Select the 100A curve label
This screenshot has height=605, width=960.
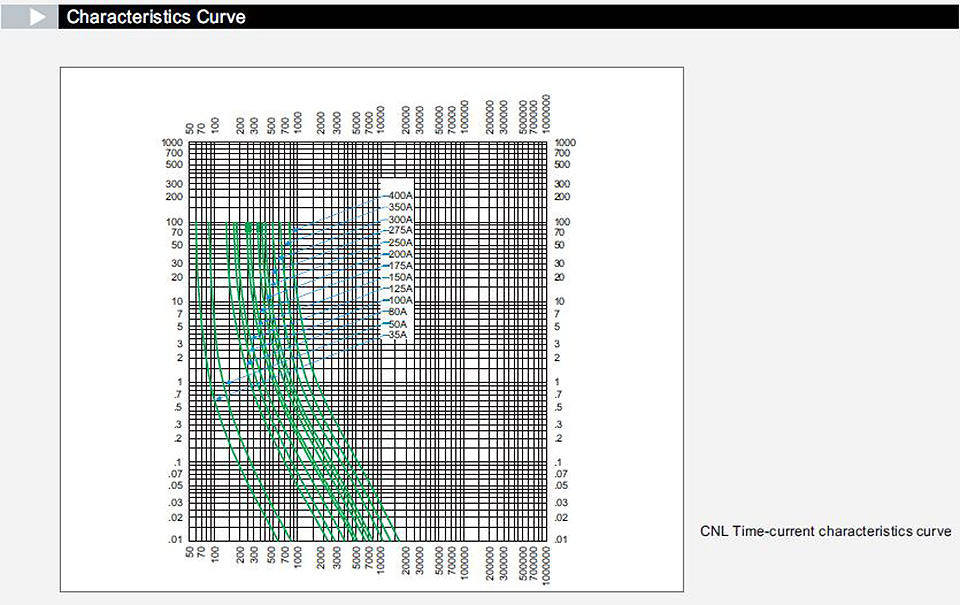click(x=401, y=300)
